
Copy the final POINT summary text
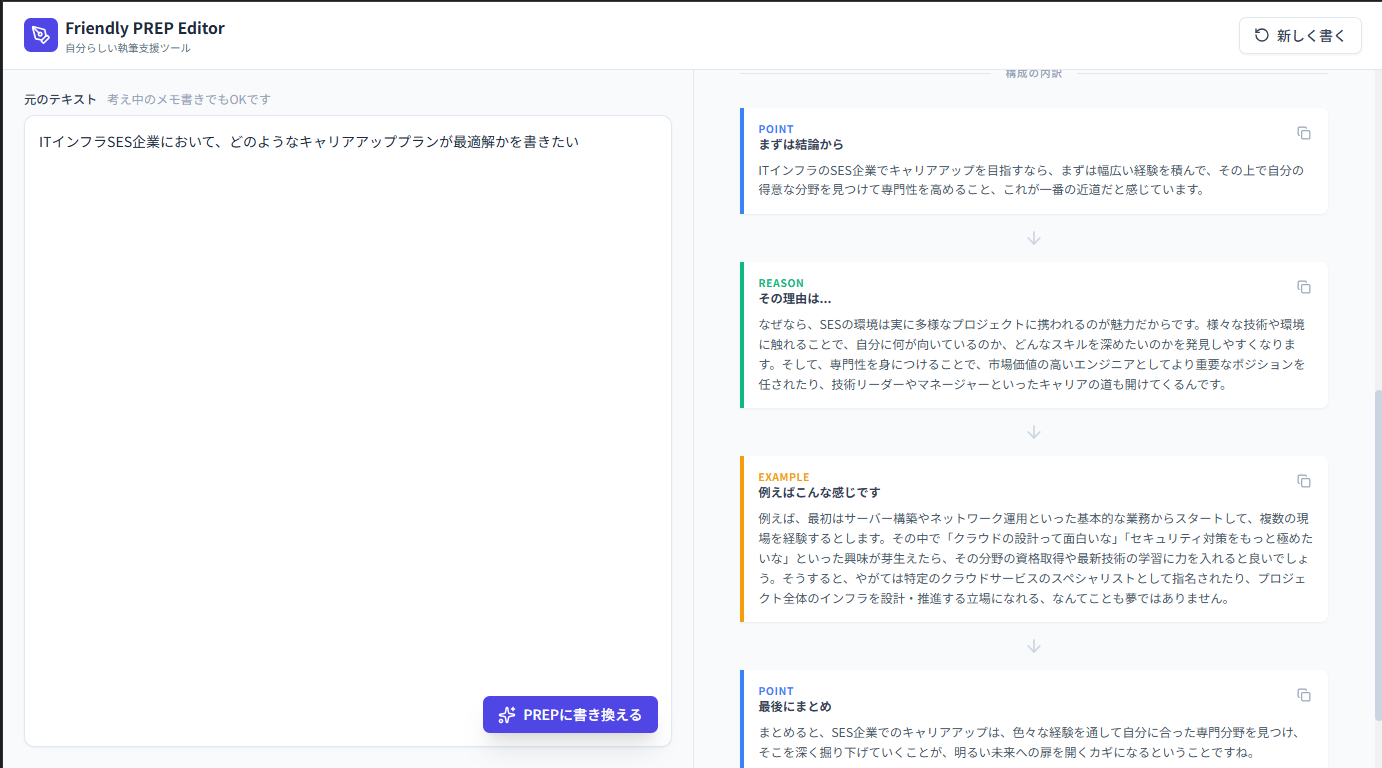[1304, 695]
